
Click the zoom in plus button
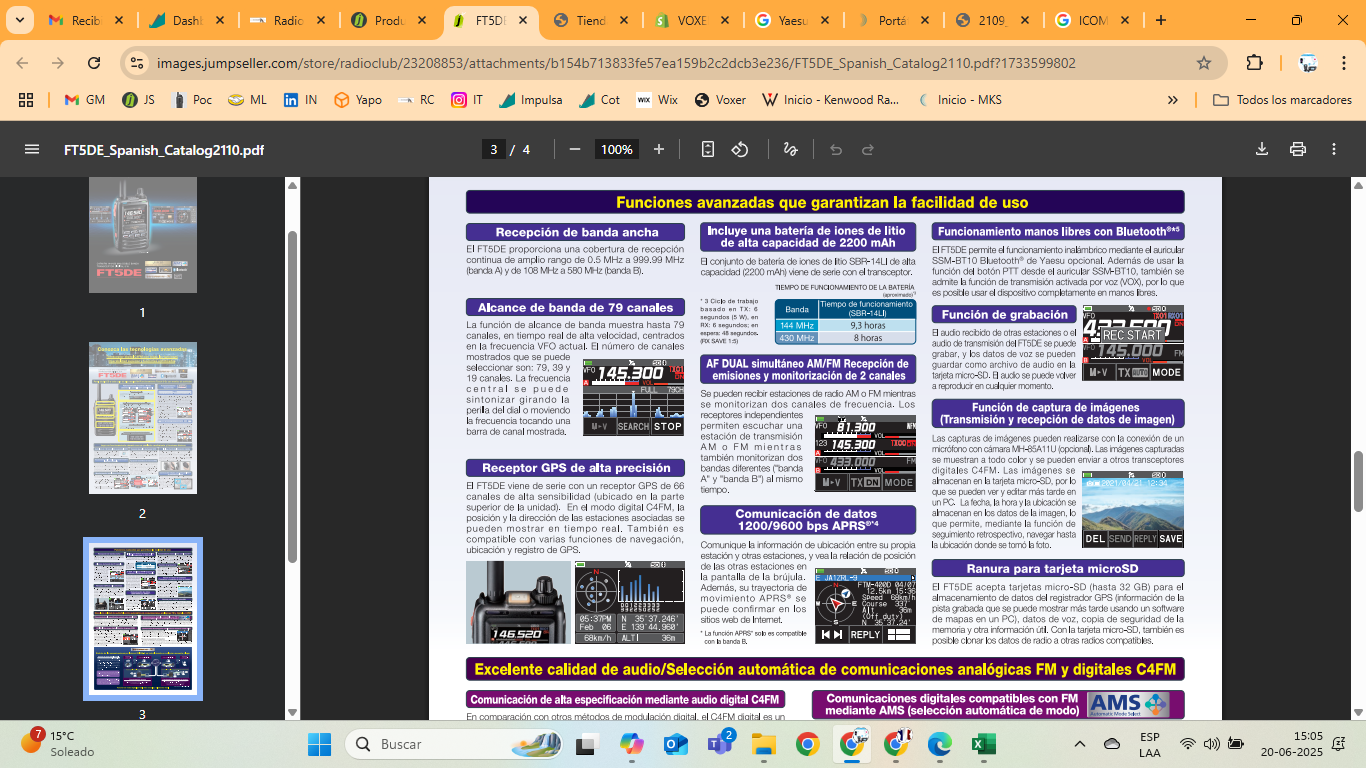658,149
